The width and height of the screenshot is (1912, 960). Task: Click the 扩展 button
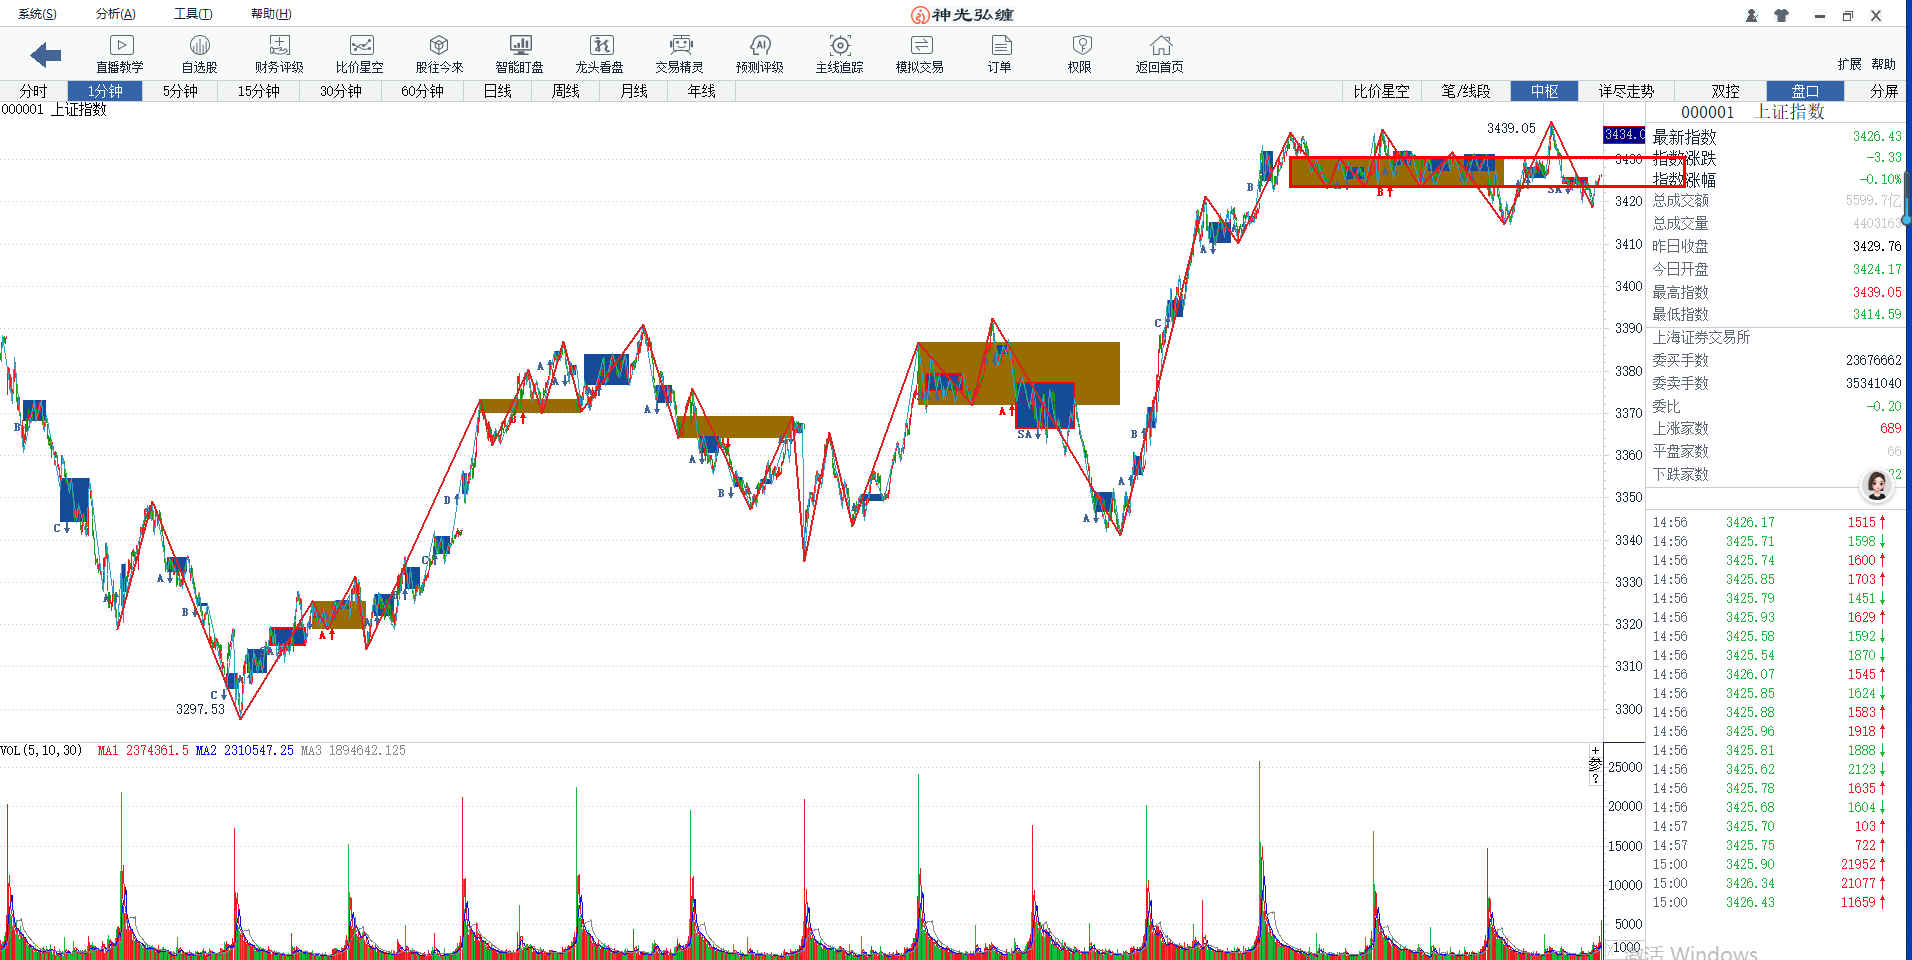1849,64
